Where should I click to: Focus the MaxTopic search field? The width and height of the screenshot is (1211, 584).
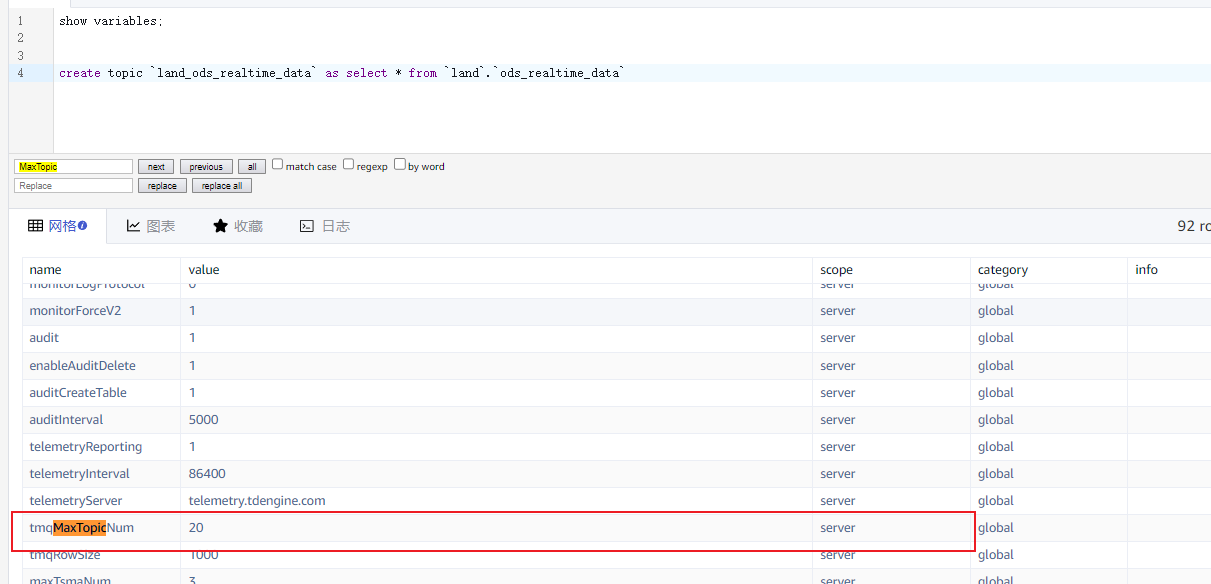tap(74, 167)
